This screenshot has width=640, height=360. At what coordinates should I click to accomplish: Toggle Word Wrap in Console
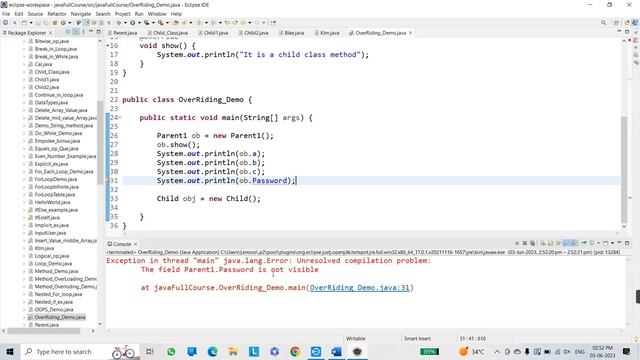pos(558,243)
